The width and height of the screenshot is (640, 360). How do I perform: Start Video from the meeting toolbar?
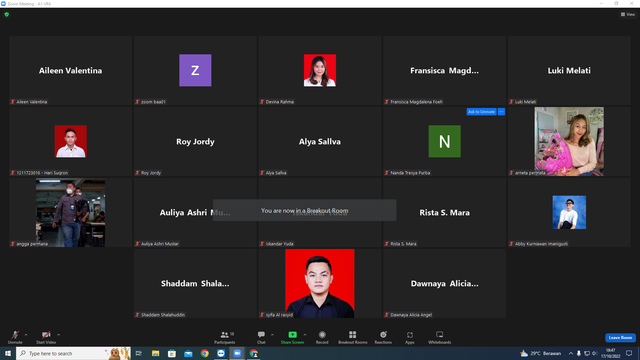[x=46, y=337]
